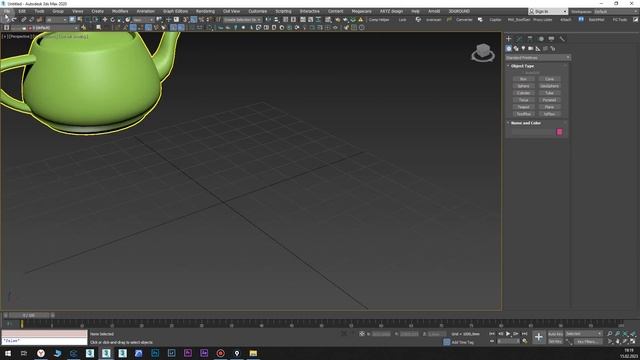The width and height of the screenshot is (640, 360).
Task: Open the Arnold menu
Action: (x=434, y=11)
